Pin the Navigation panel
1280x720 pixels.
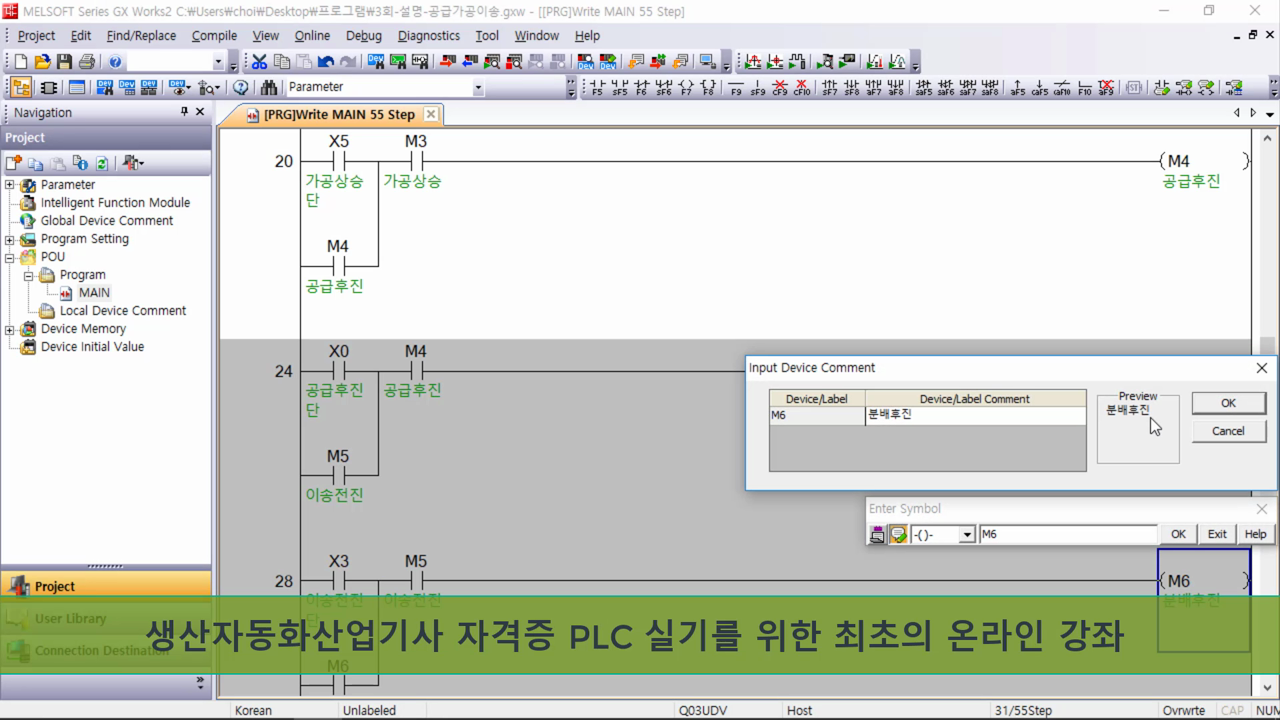[x=184, y=112]
